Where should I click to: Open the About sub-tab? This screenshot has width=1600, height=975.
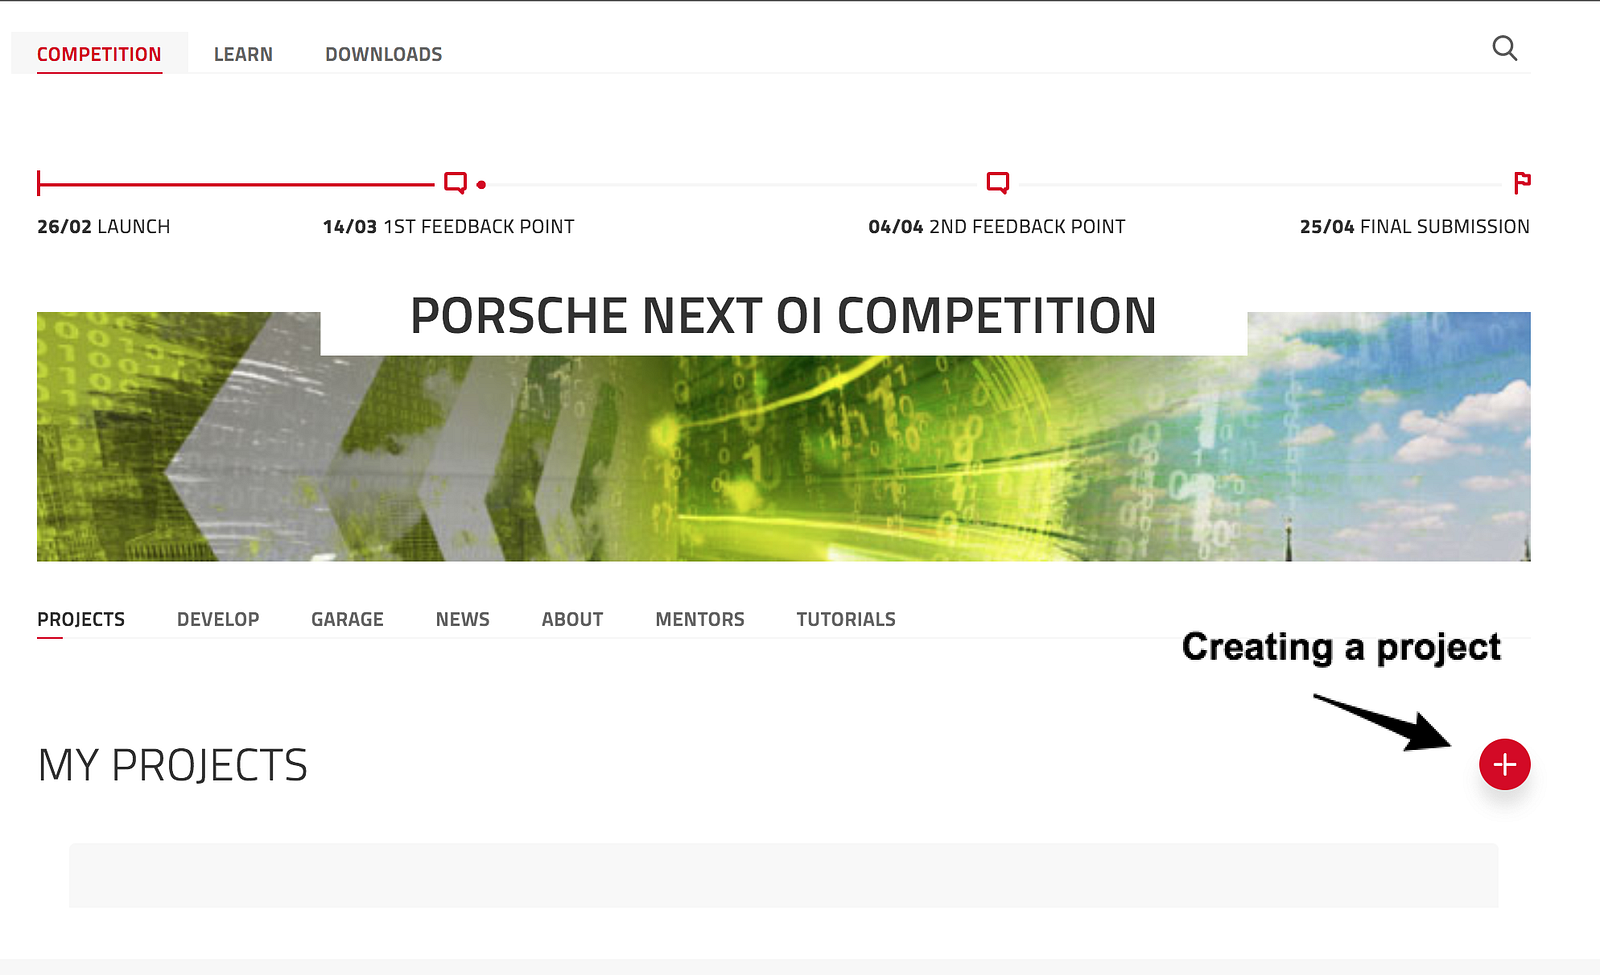tap(572, 619)
